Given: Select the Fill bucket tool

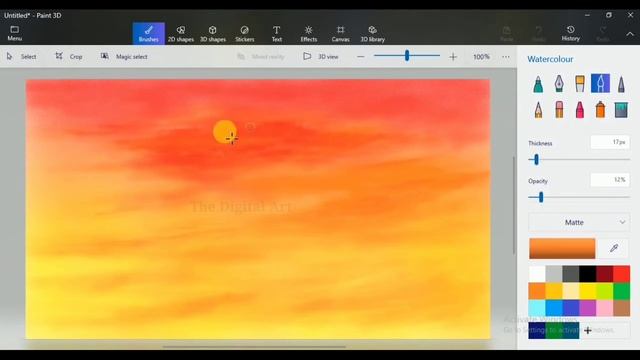Looking at the screenshot, I should tap(621, 110).
